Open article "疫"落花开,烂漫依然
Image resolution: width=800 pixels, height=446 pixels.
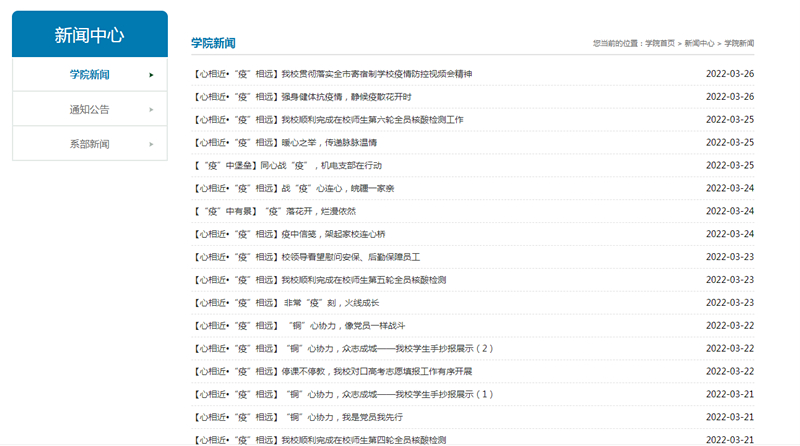click(274, 211)
